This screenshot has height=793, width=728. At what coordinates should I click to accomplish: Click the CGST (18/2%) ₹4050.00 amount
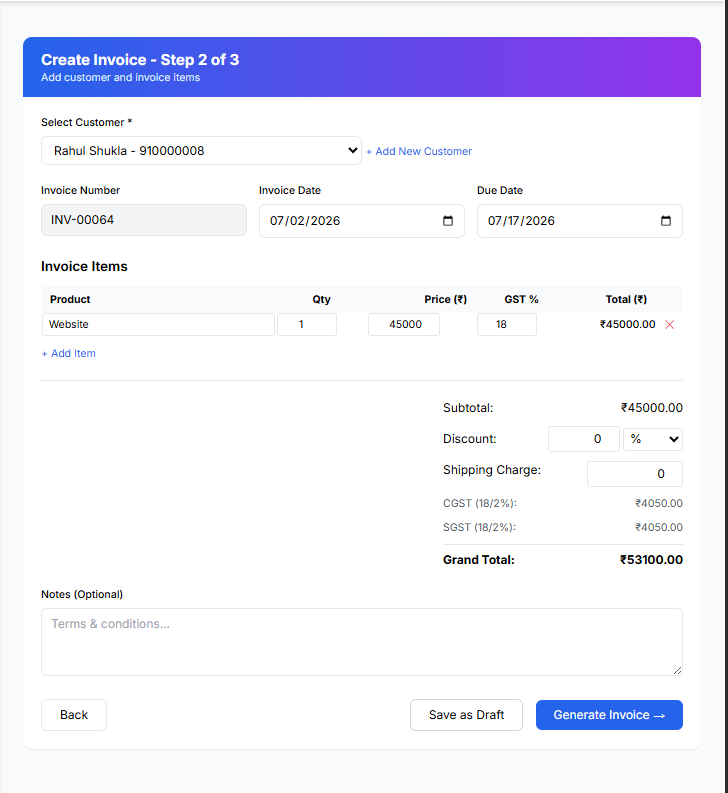coord(659,503)
